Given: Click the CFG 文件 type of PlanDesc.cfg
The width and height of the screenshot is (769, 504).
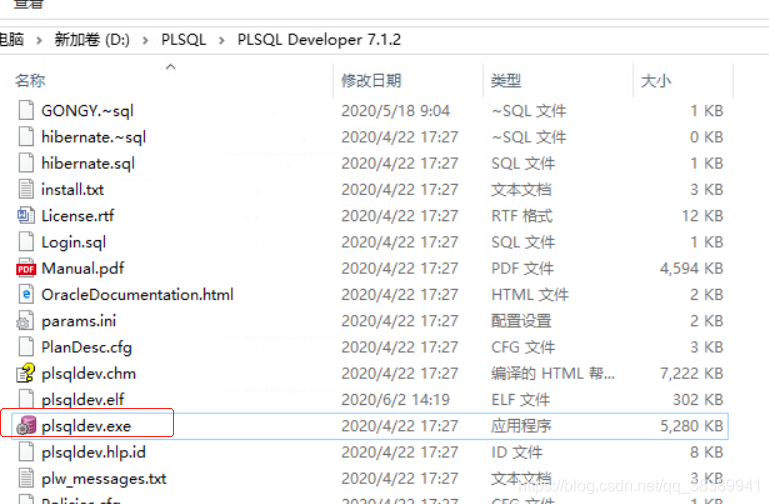Looking at the screenshot, I should 523,347.
